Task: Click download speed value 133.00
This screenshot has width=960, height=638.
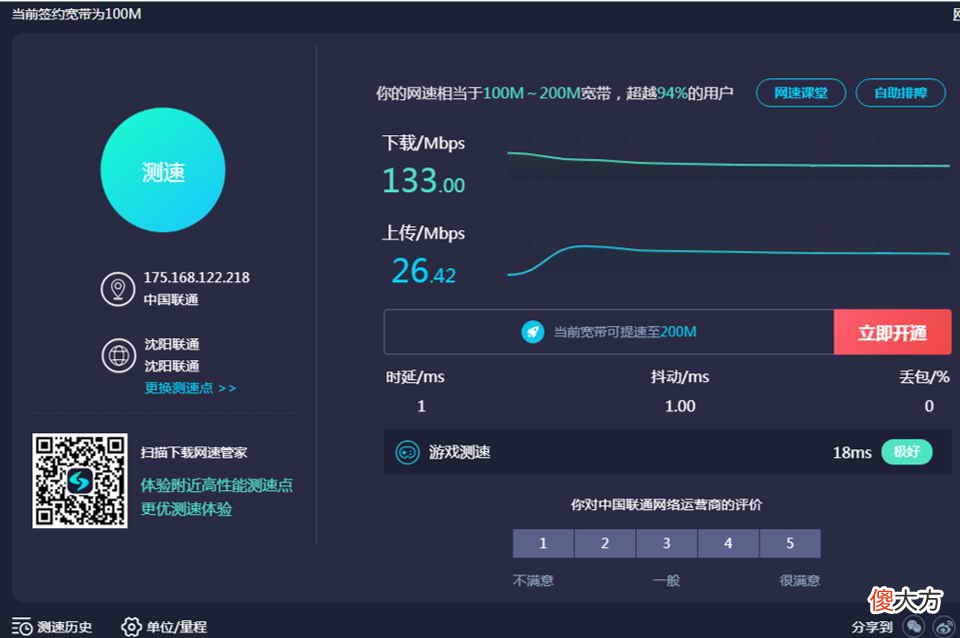Action: [x=423, y=181]
